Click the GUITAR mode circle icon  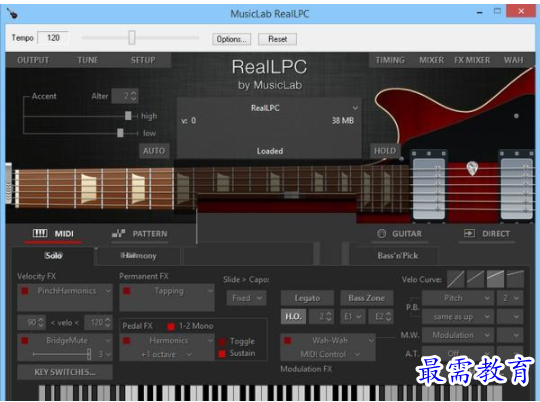(382, 234)
